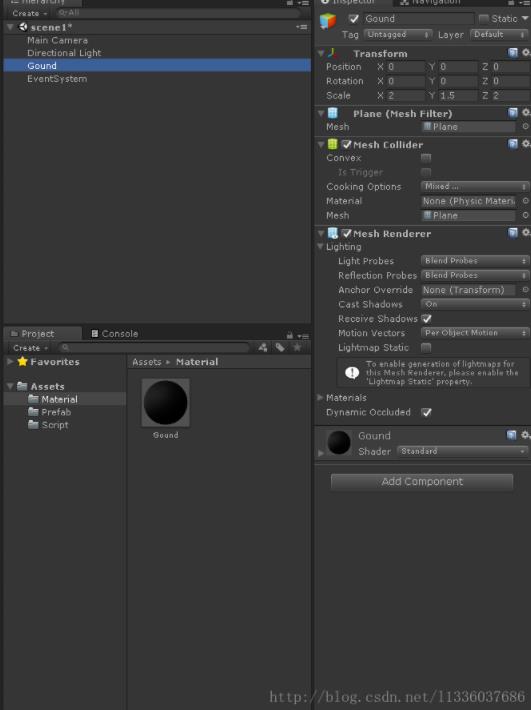Open the Layer Default dropdown
531x710 pixels.
click(x=499, y=34)
